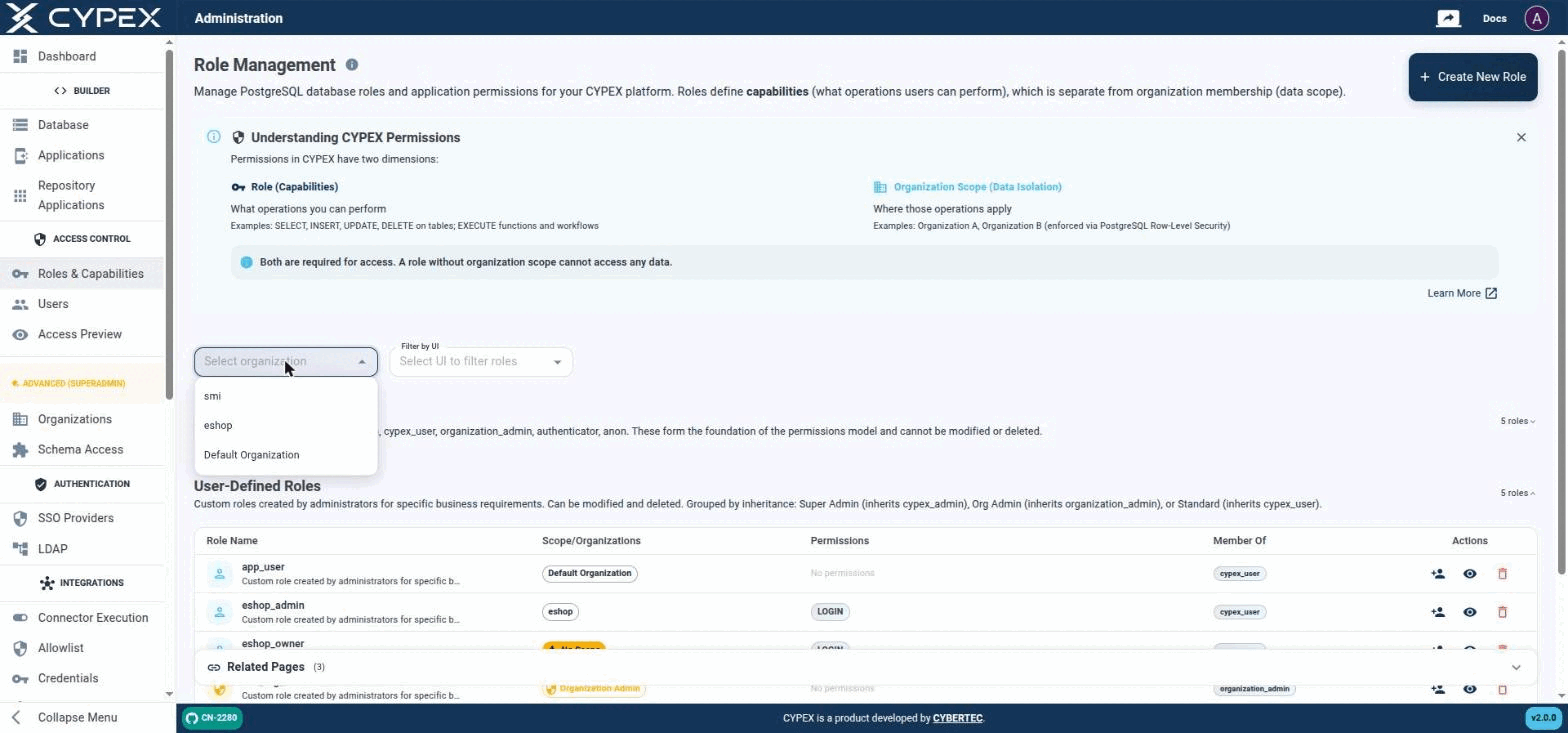Click the organization_admin member chip
This screenshot has width=1568, height=733.
pos(1254,689)
